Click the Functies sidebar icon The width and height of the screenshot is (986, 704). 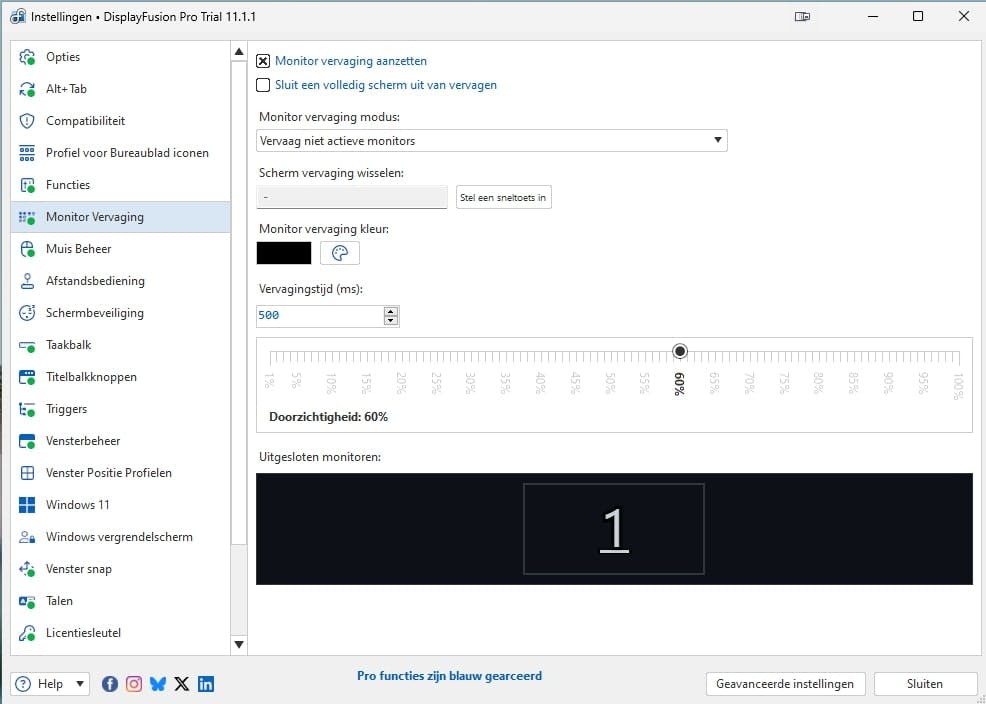click(x=27, y=185)
